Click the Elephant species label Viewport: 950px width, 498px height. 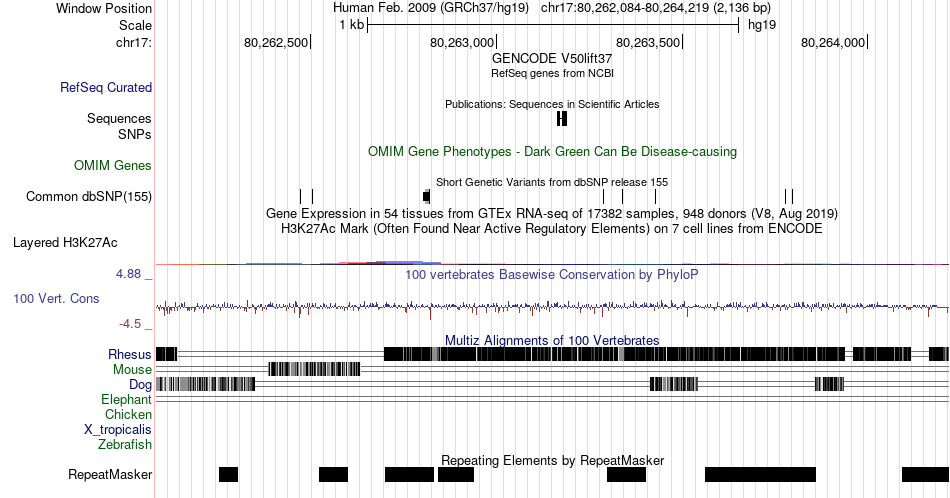tap(126, 399)
